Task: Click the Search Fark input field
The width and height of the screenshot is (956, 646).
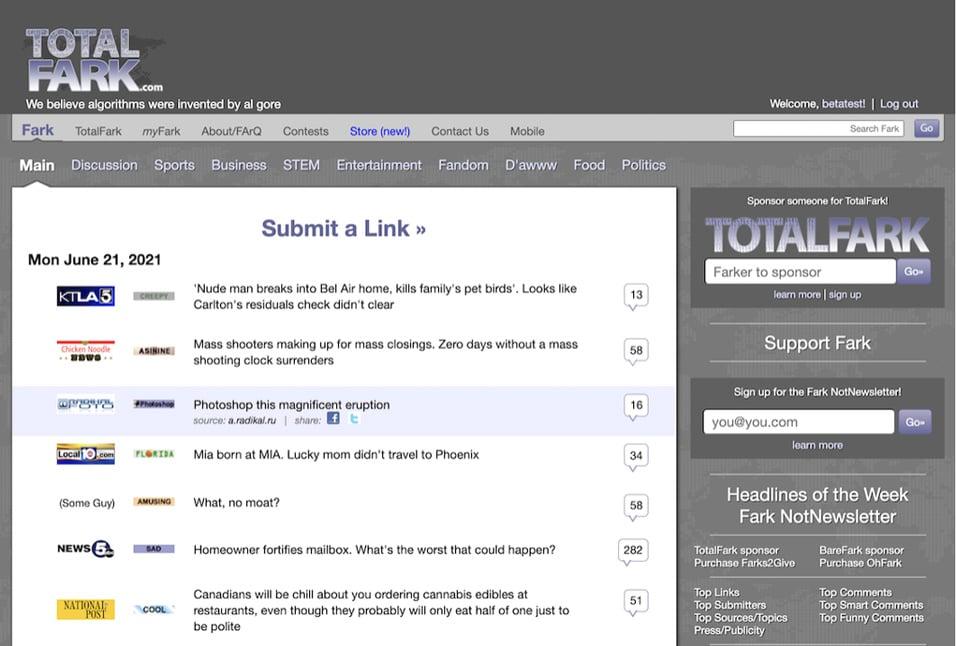Action: 818,129
